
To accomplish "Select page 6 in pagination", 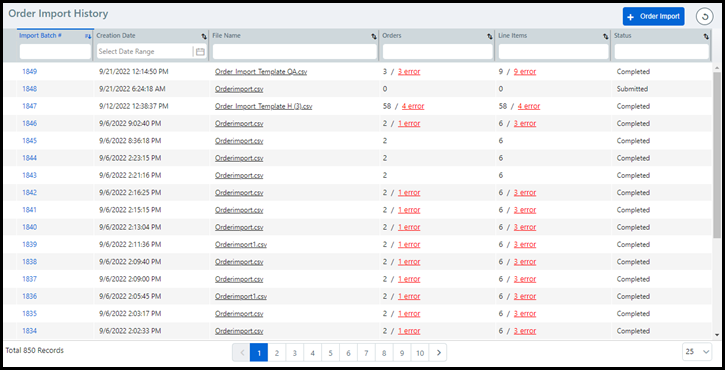I will pos(348,353).
